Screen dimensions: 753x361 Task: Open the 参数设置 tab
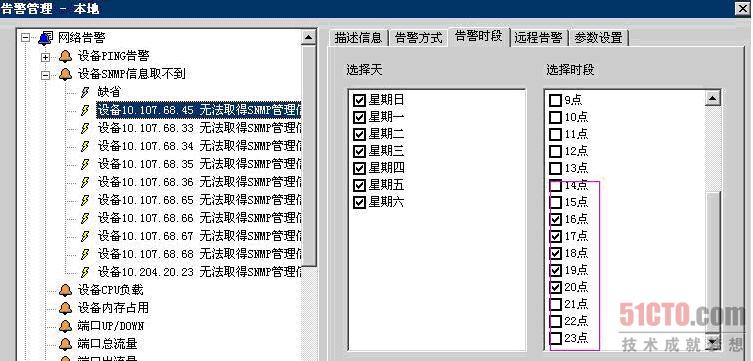coord(598,38)
